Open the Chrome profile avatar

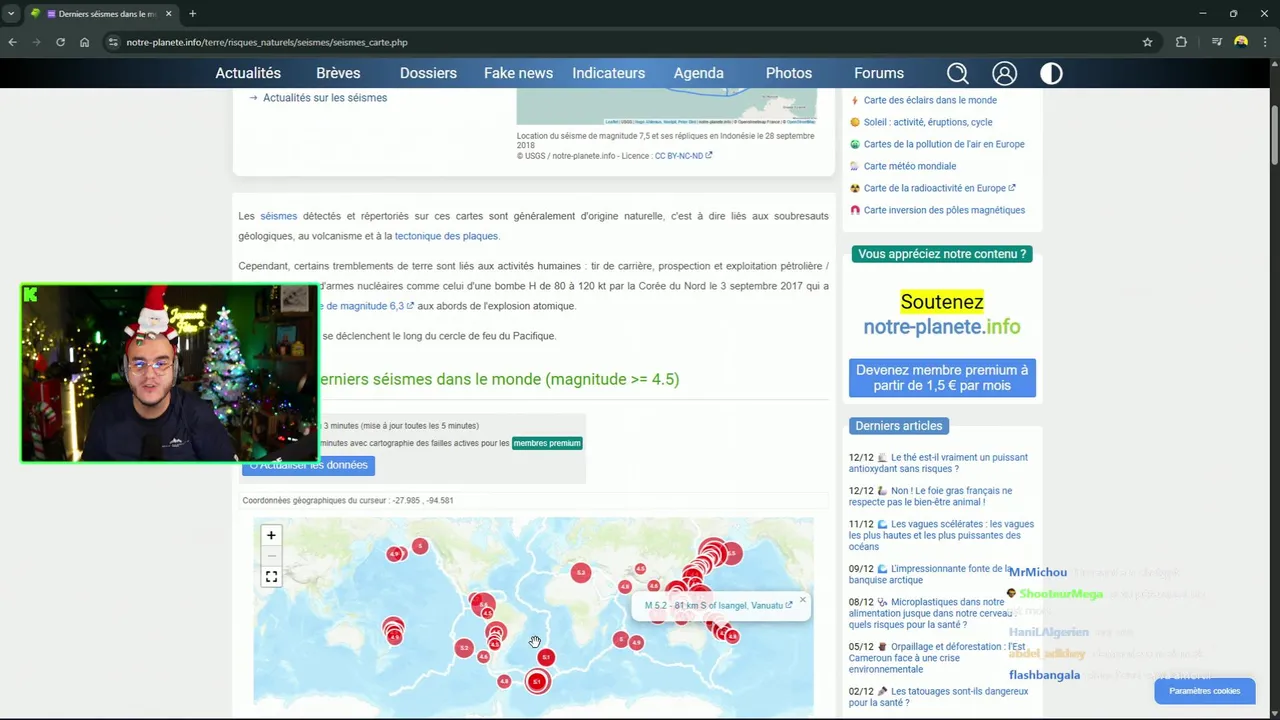(x=1241, y=42)
